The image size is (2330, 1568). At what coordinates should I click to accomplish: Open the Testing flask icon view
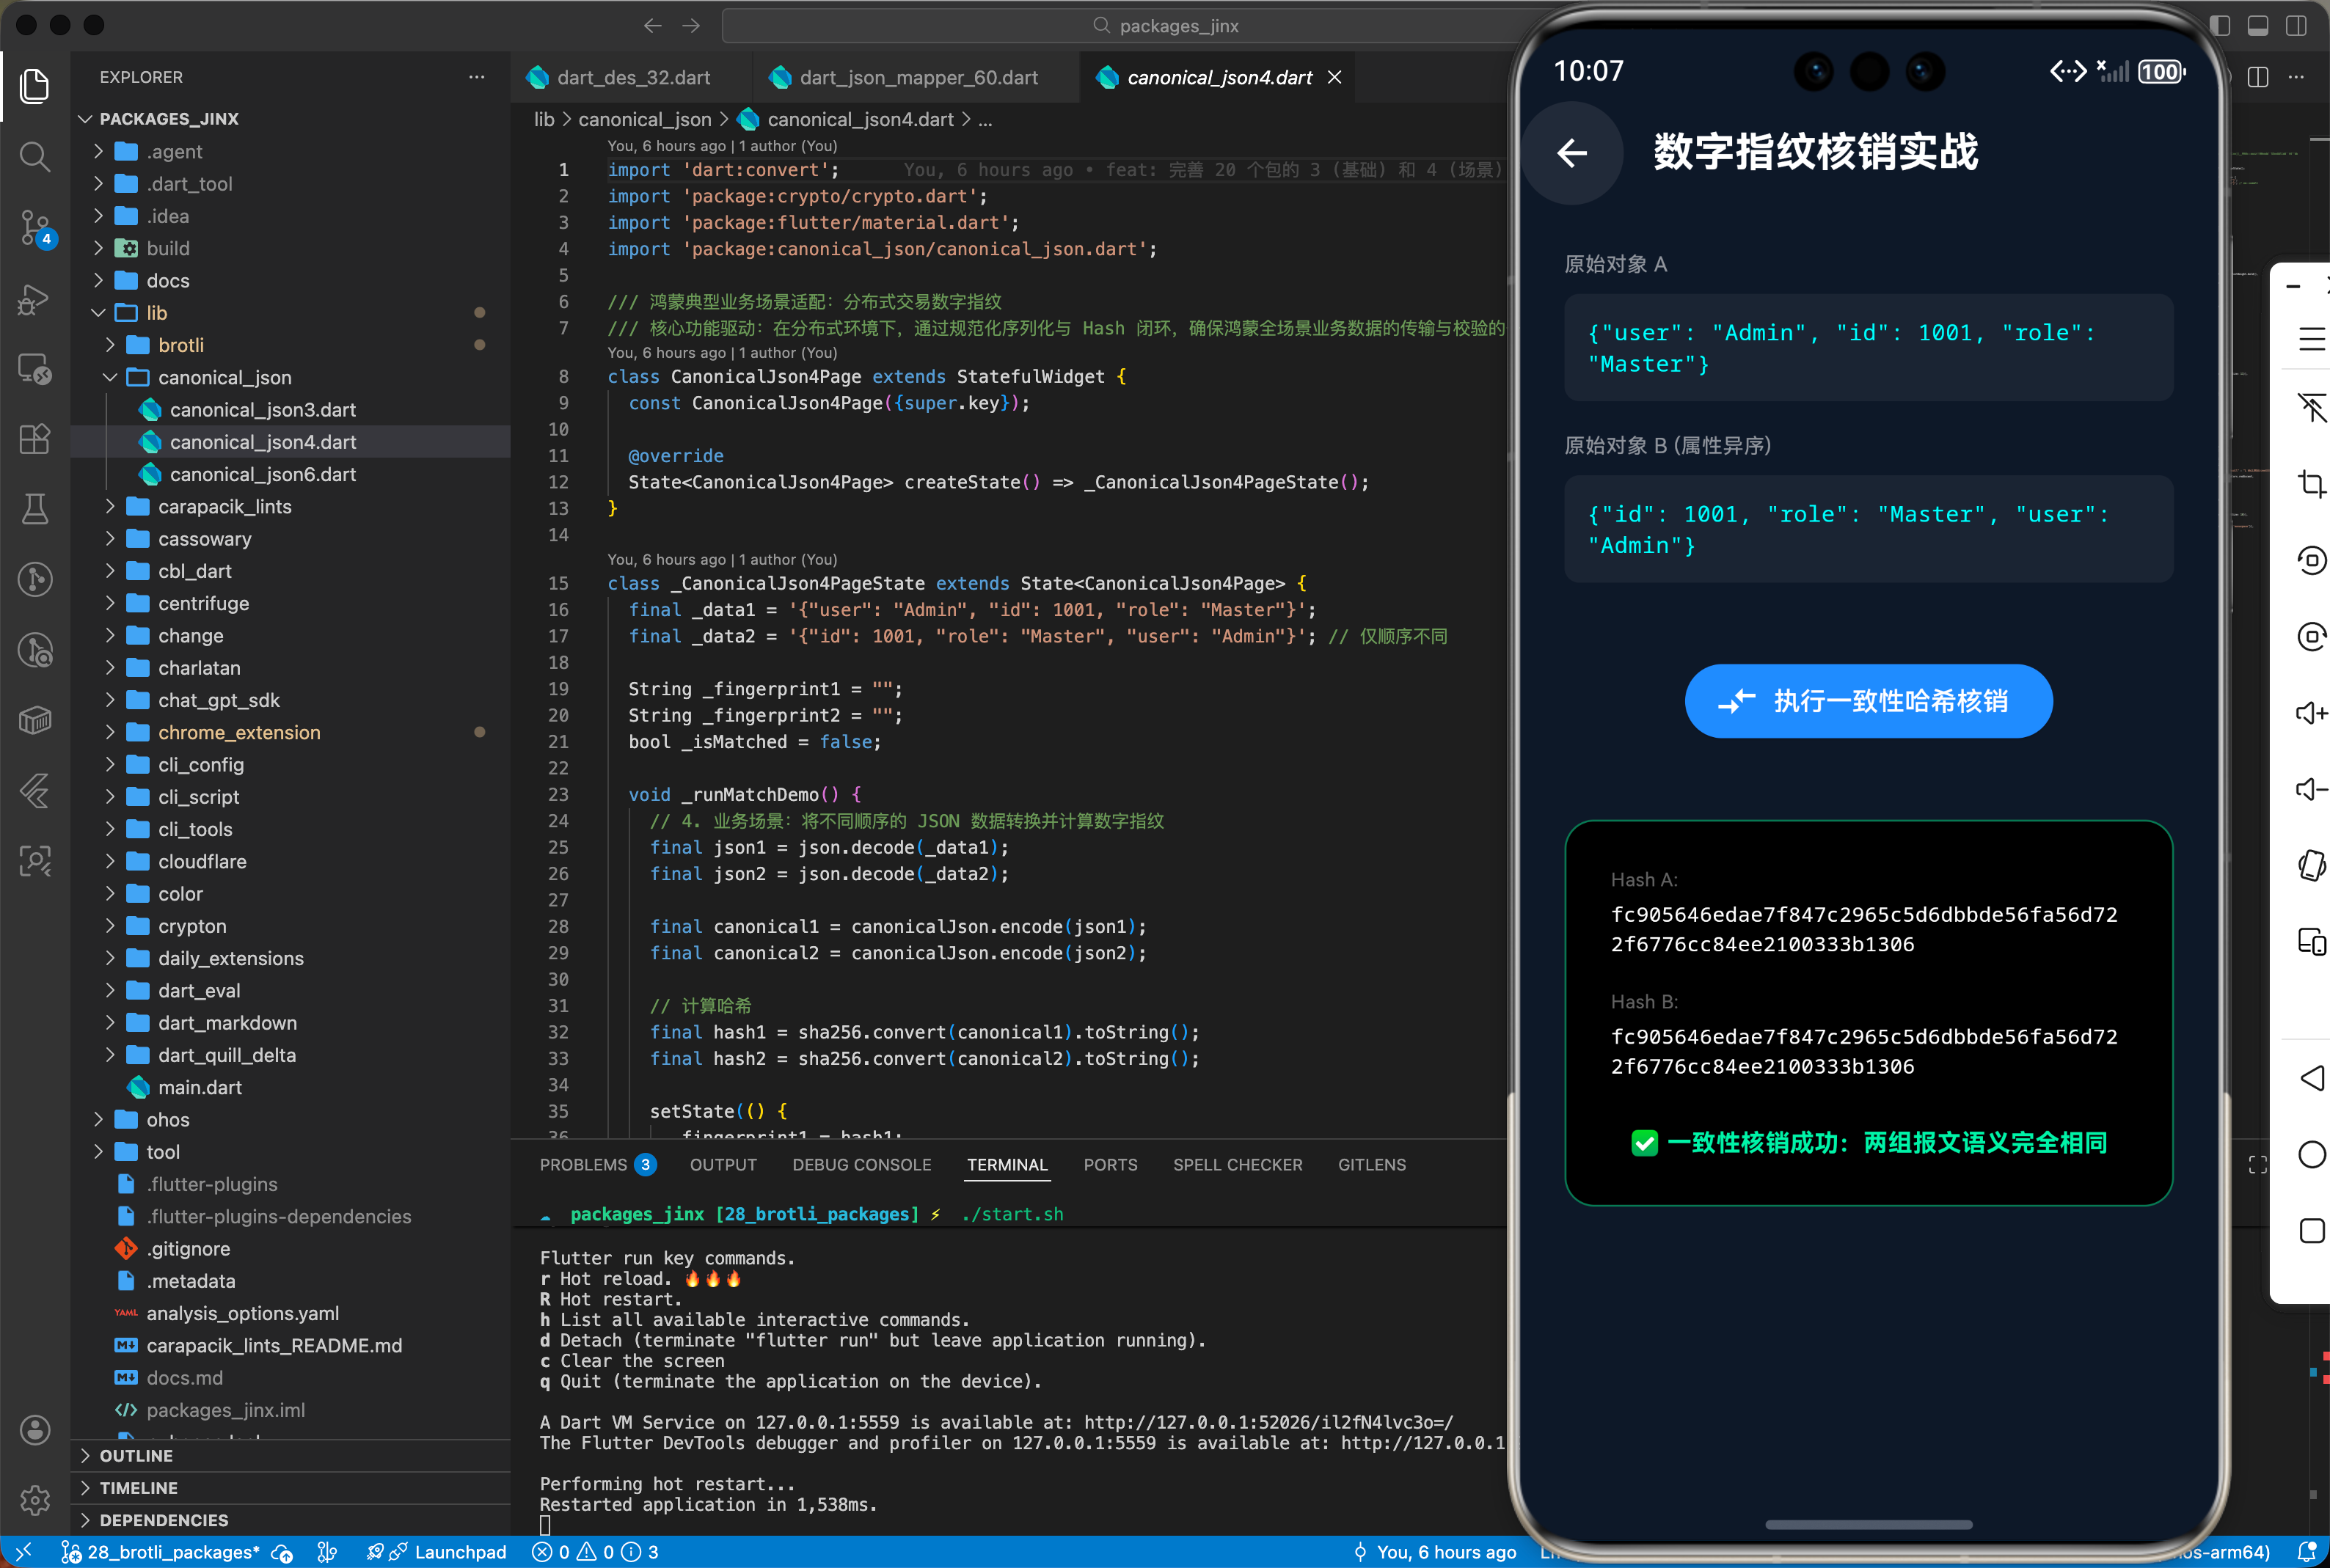pos(35,509)
